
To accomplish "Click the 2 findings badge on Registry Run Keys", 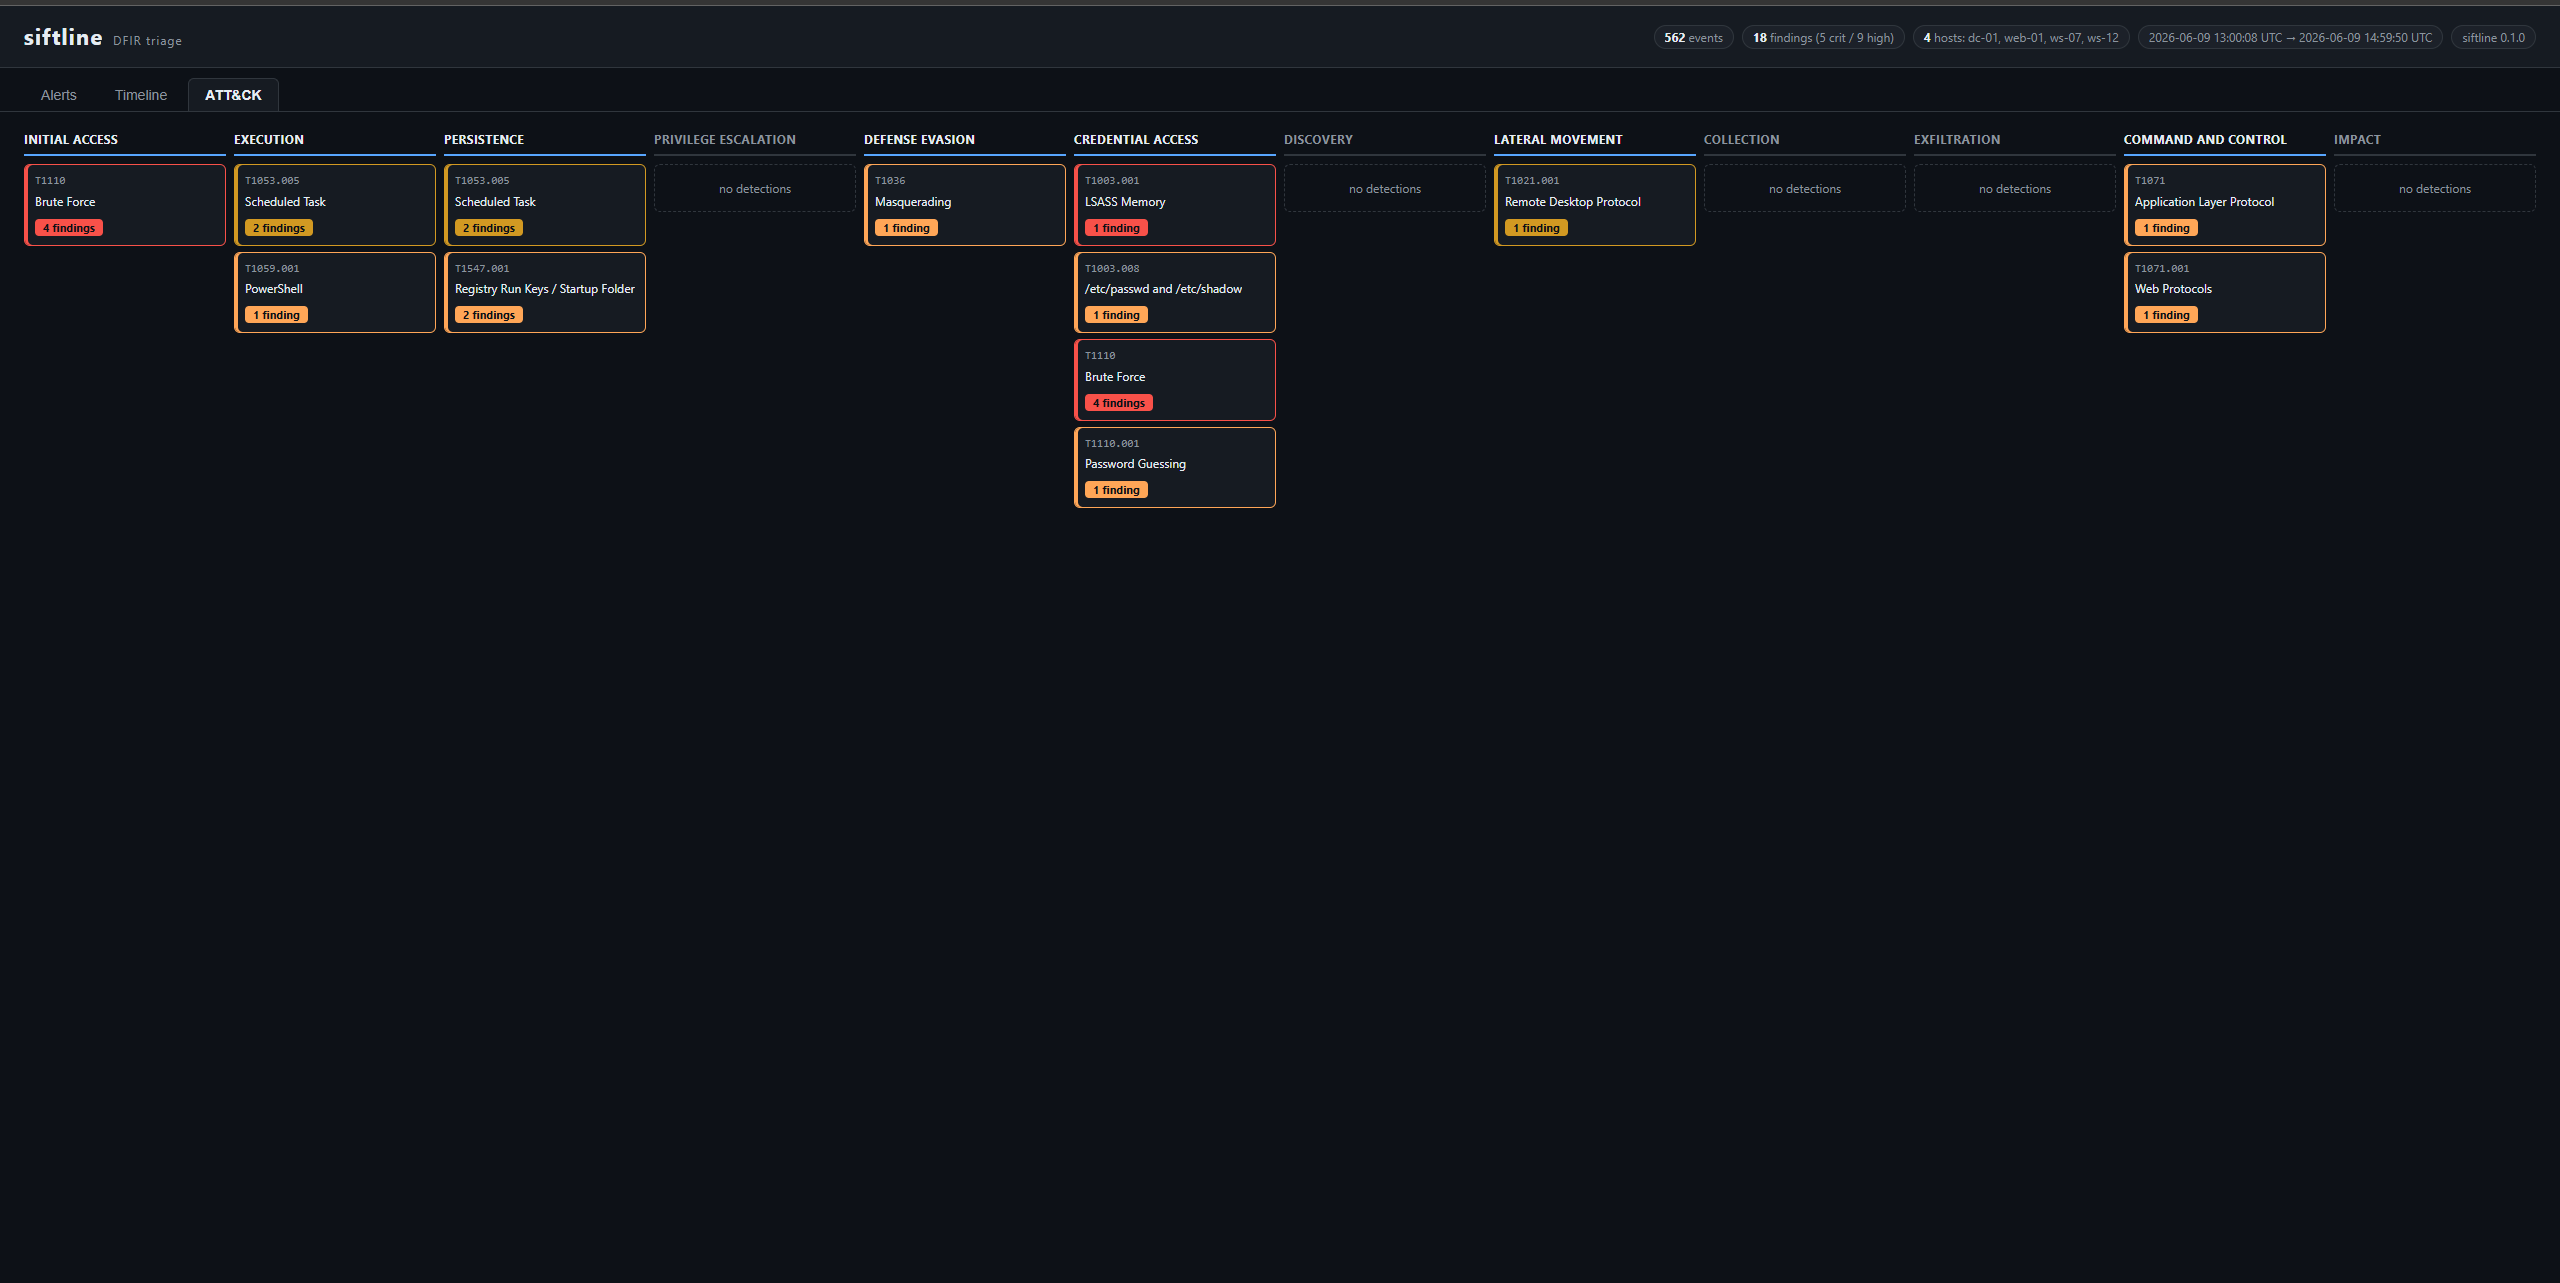I will point(489,315).
